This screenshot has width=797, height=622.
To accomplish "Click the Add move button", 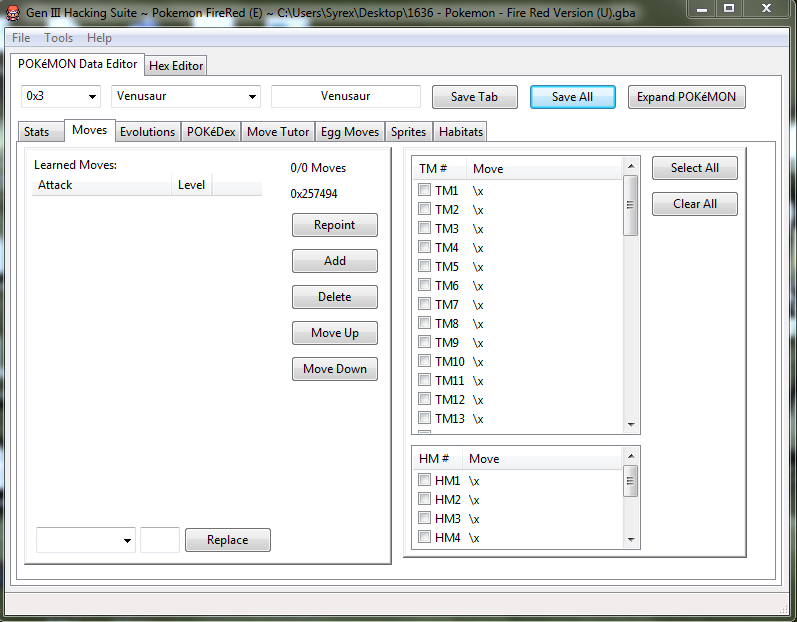I will coord(334,261).
